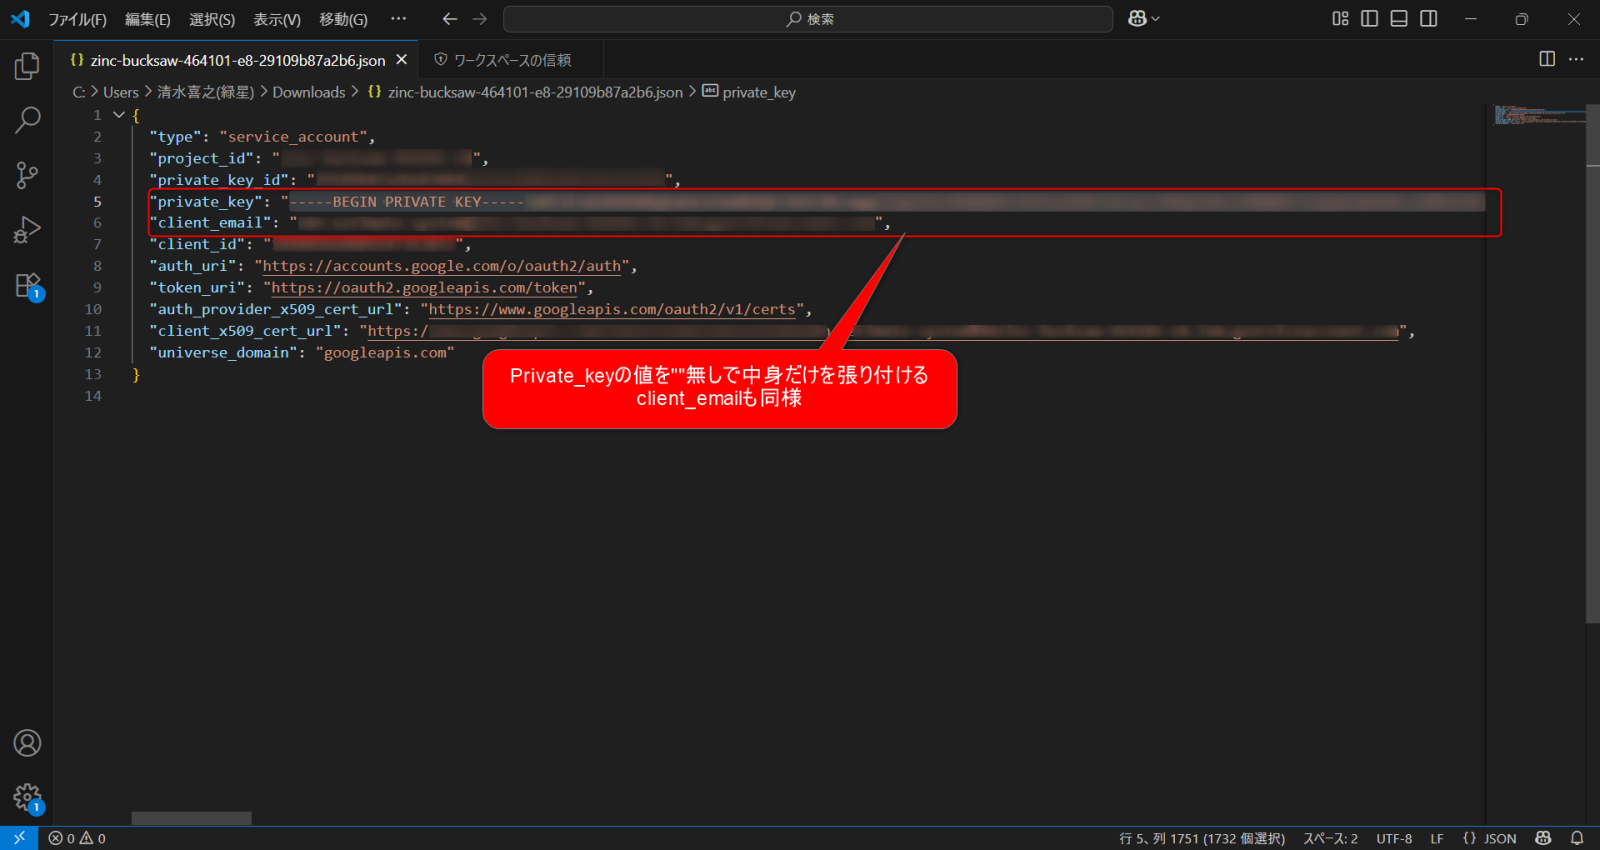Image resolution: width=1600 pixels, height=850 pixels.
Task: Open the Manage gear settings icon
Action: 27,797
